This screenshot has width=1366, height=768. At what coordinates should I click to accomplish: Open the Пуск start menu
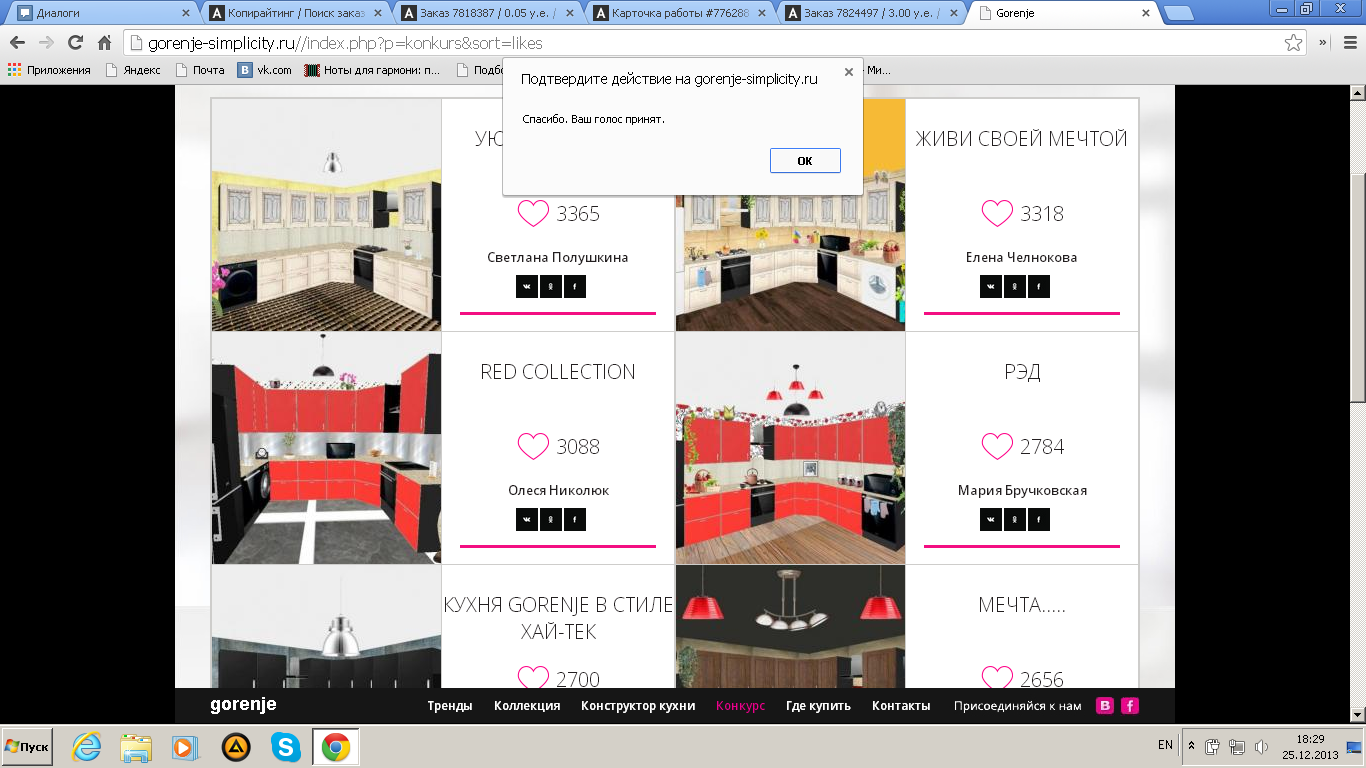(27, 747)
